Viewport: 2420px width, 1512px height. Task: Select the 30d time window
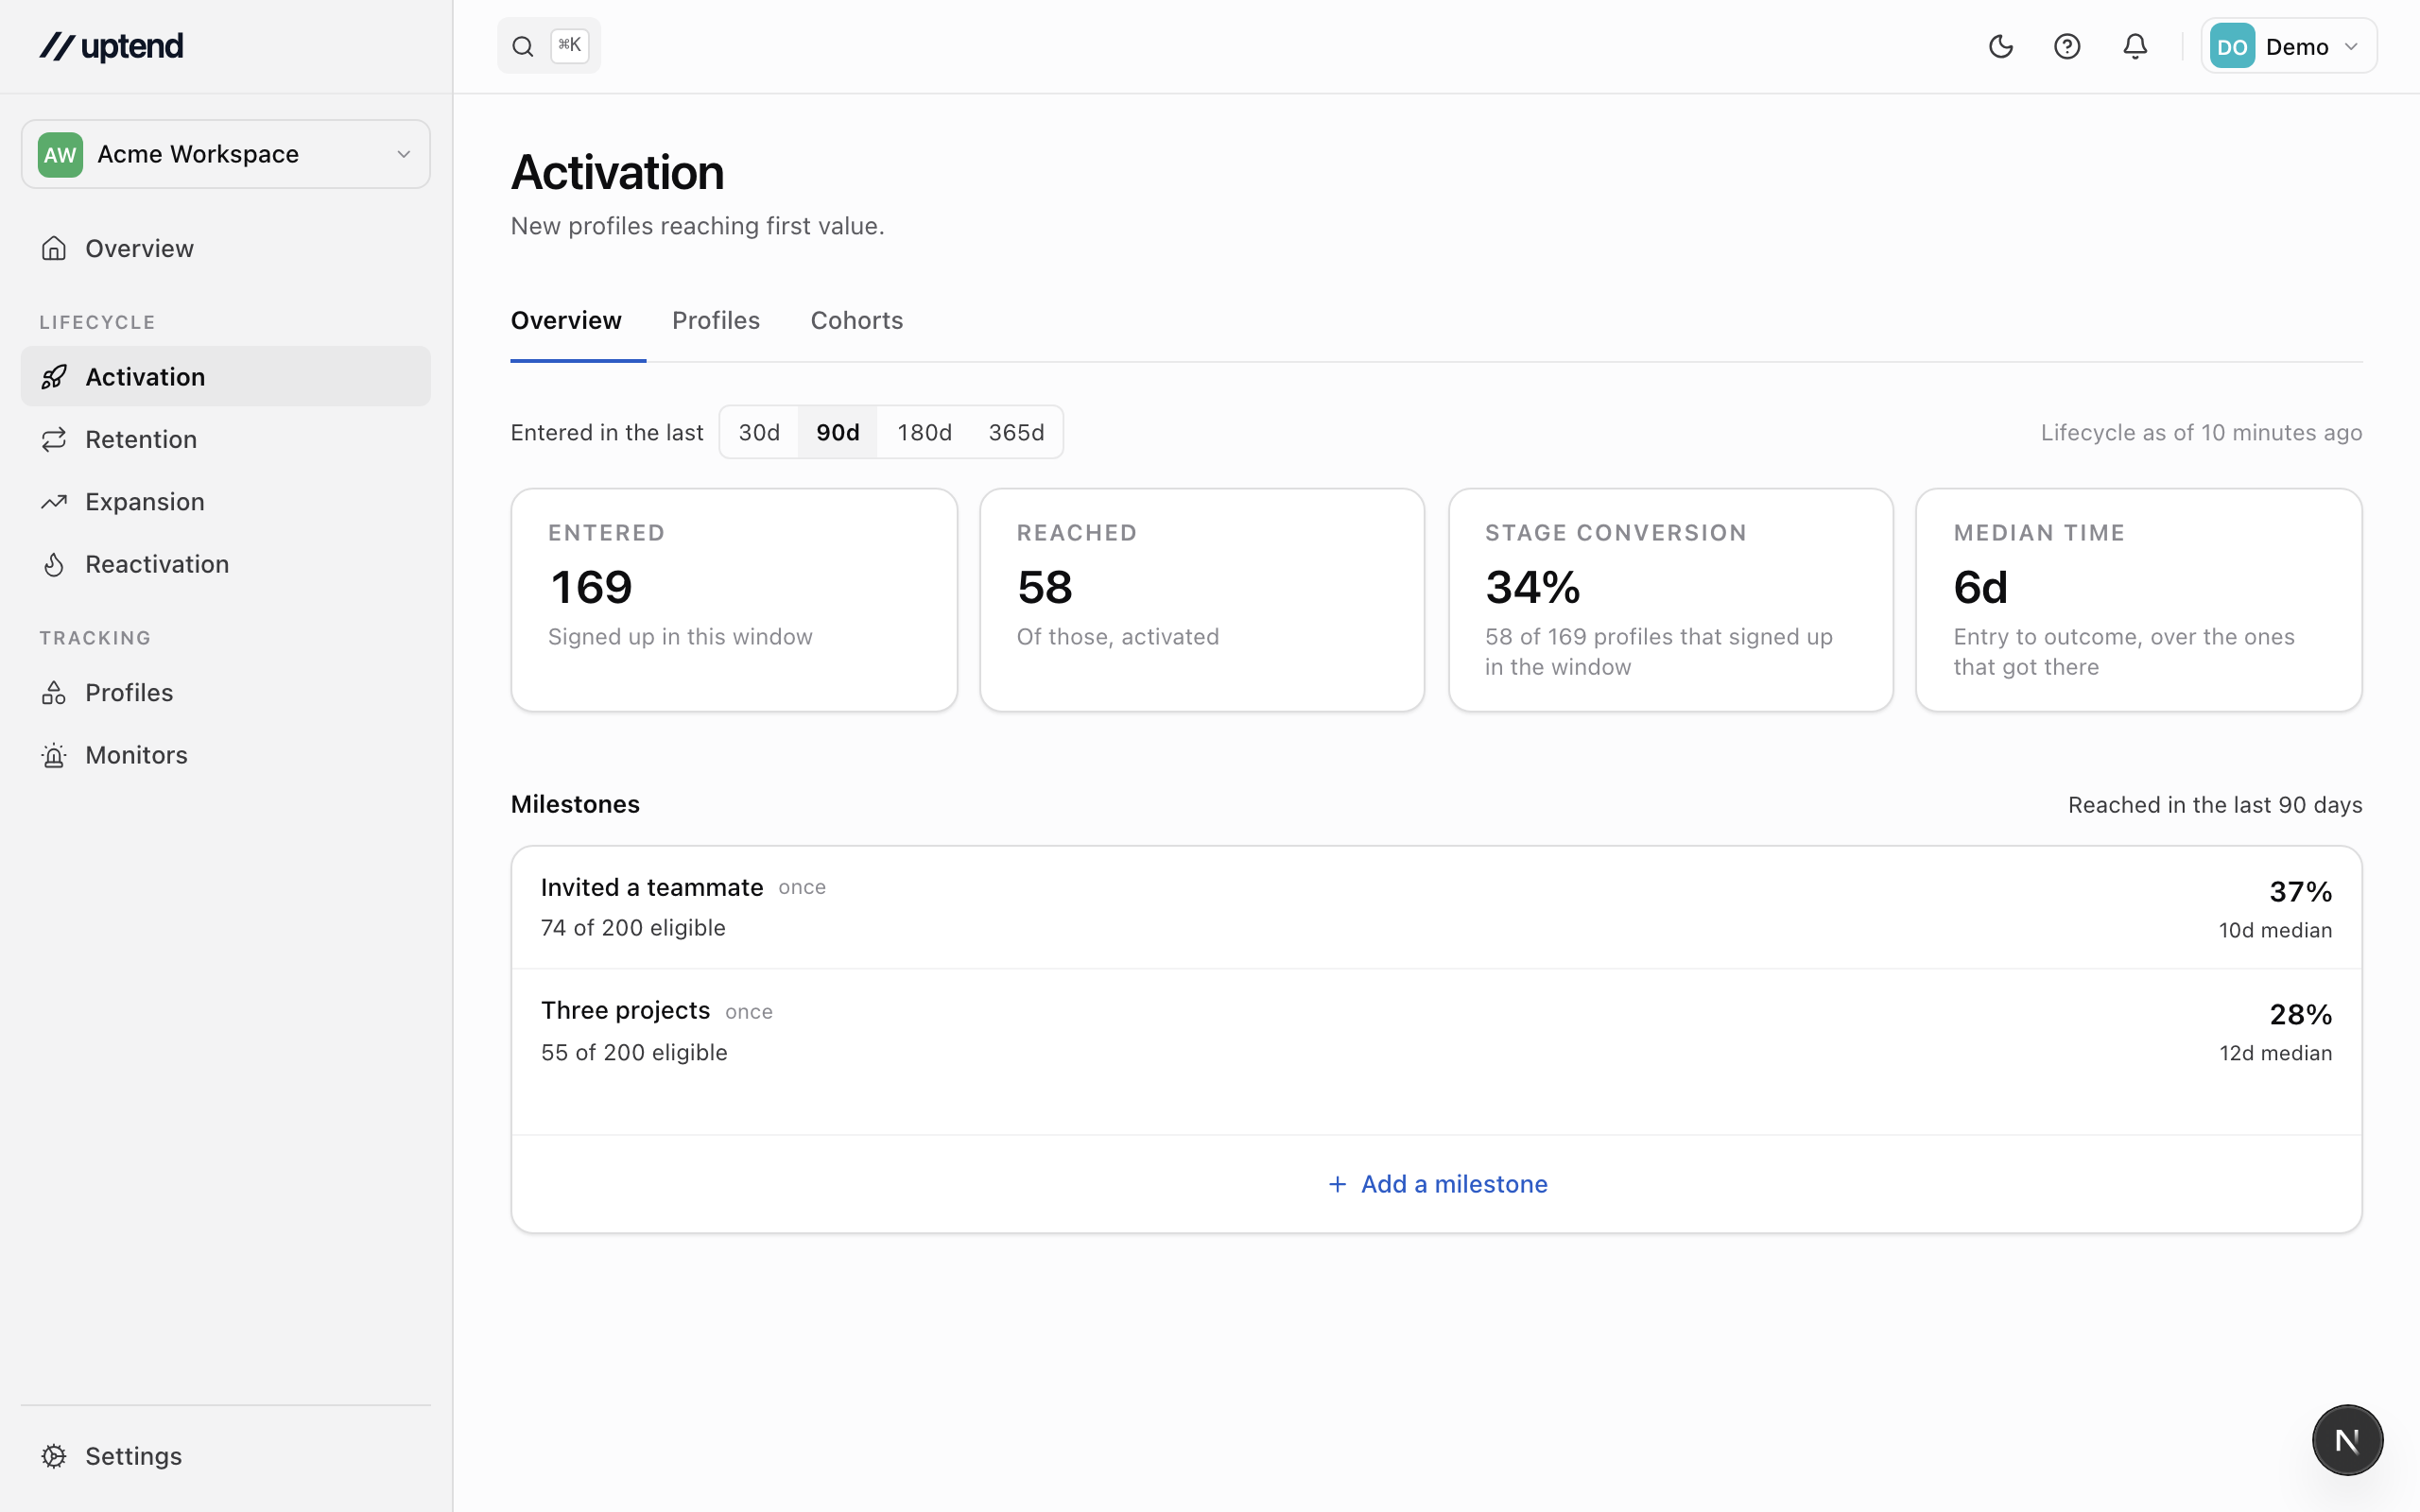click(x=759, y=432)
